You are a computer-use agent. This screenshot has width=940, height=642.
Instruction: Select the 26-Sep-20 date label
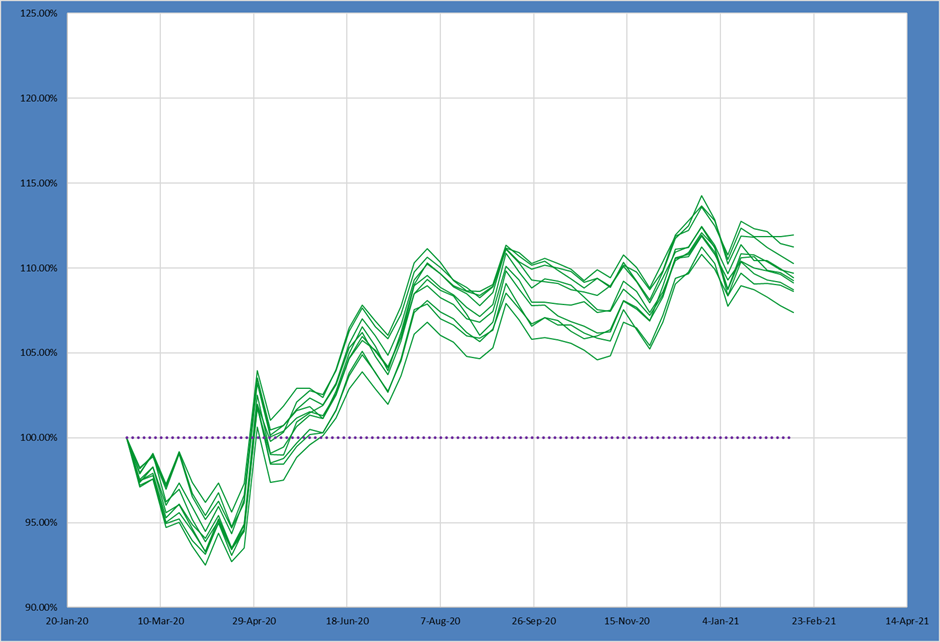pos(534,621)
